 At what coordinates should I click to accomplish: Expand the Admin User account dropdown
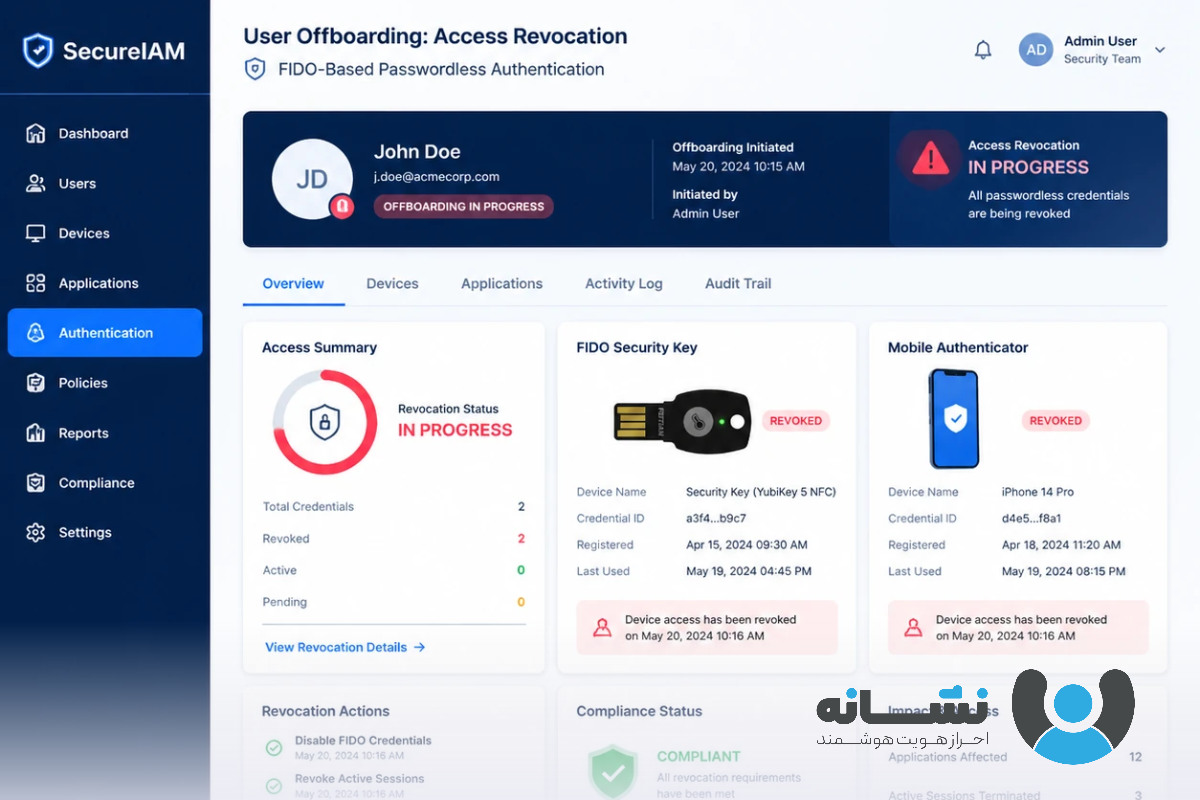click(x=1160, y=50)
